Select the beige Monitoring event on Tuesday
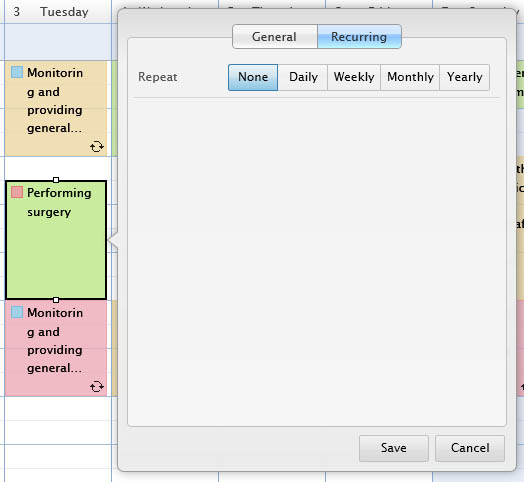Viewport: 524px width, 482px height. [56, 108]
